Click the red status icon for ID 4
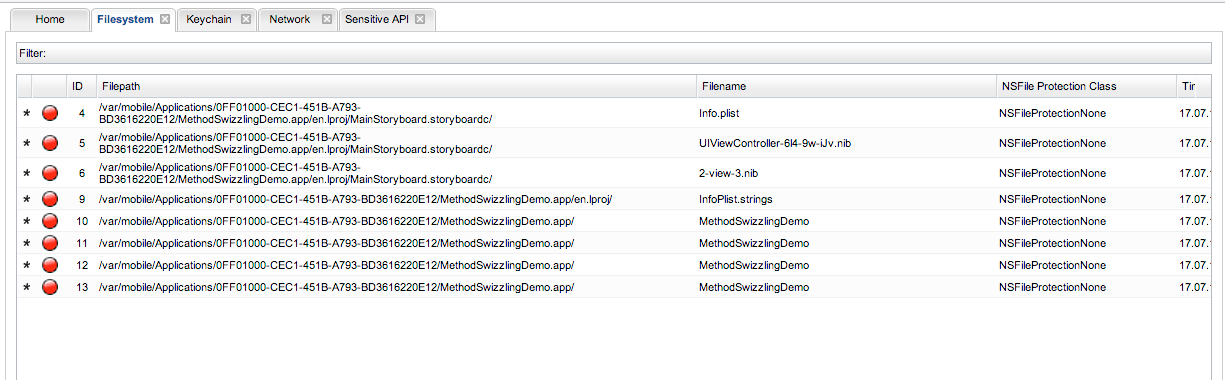 (50, 113)
